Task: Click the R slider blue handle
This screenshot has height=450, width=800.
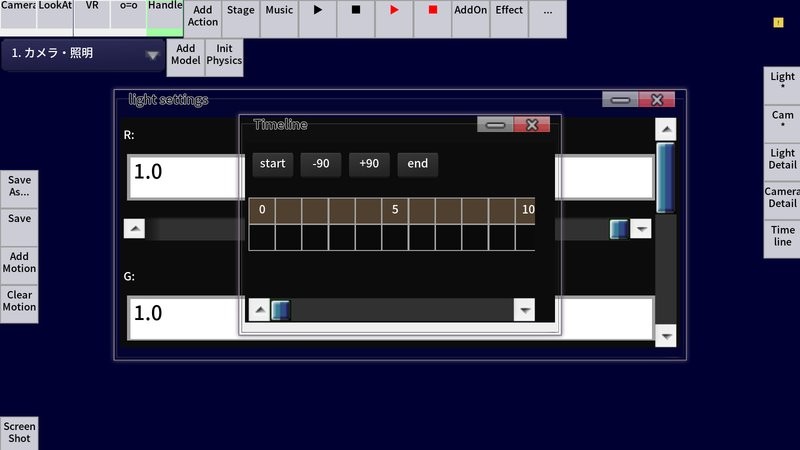Action: (619, 229)
